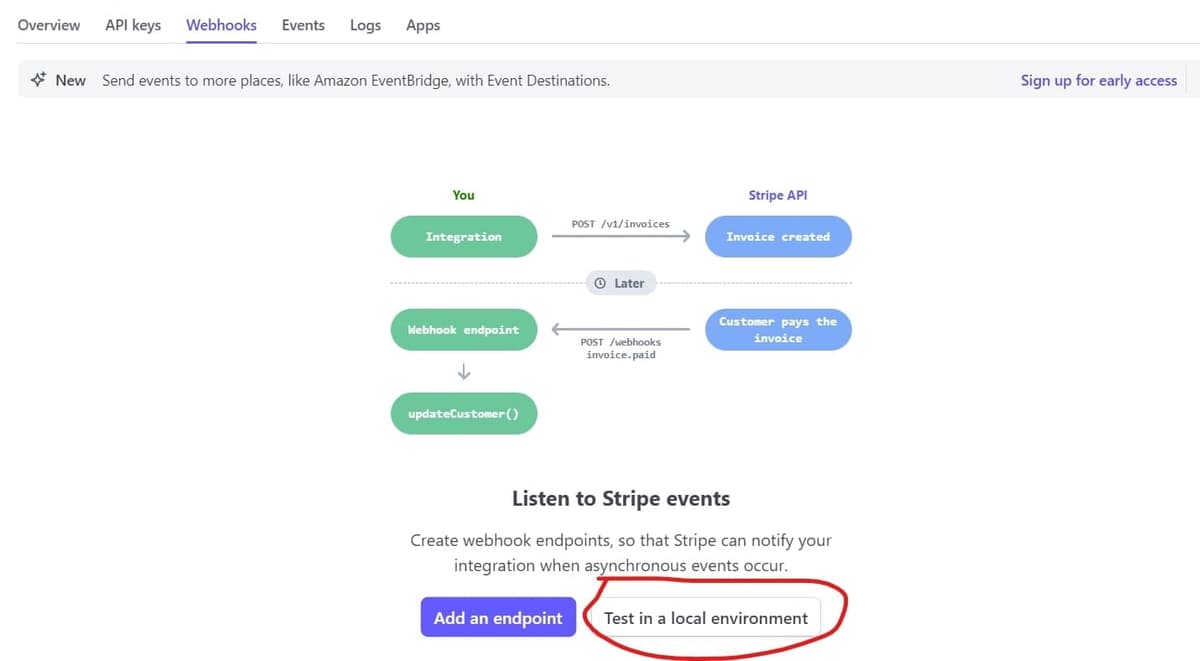Click the down arrow under Webhook endpoint
This screenshot has width=1200, height=661.
coord(463,372)
